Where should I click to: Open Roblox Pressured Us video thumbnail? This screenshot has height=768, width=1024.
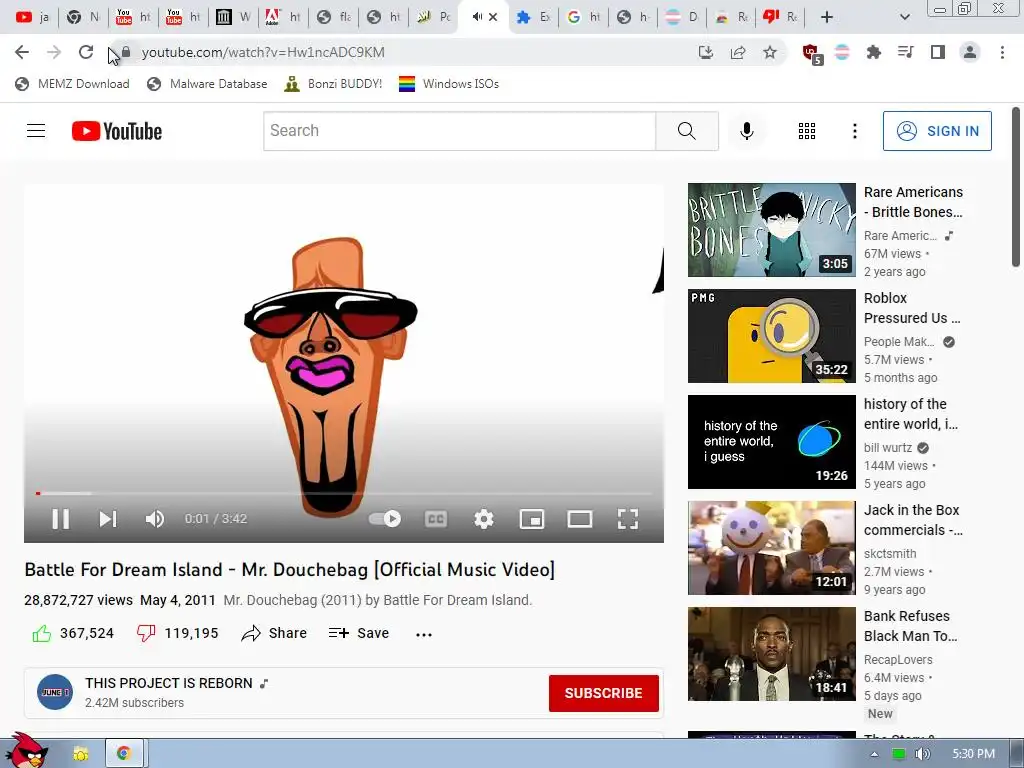[x=771, y=336]
